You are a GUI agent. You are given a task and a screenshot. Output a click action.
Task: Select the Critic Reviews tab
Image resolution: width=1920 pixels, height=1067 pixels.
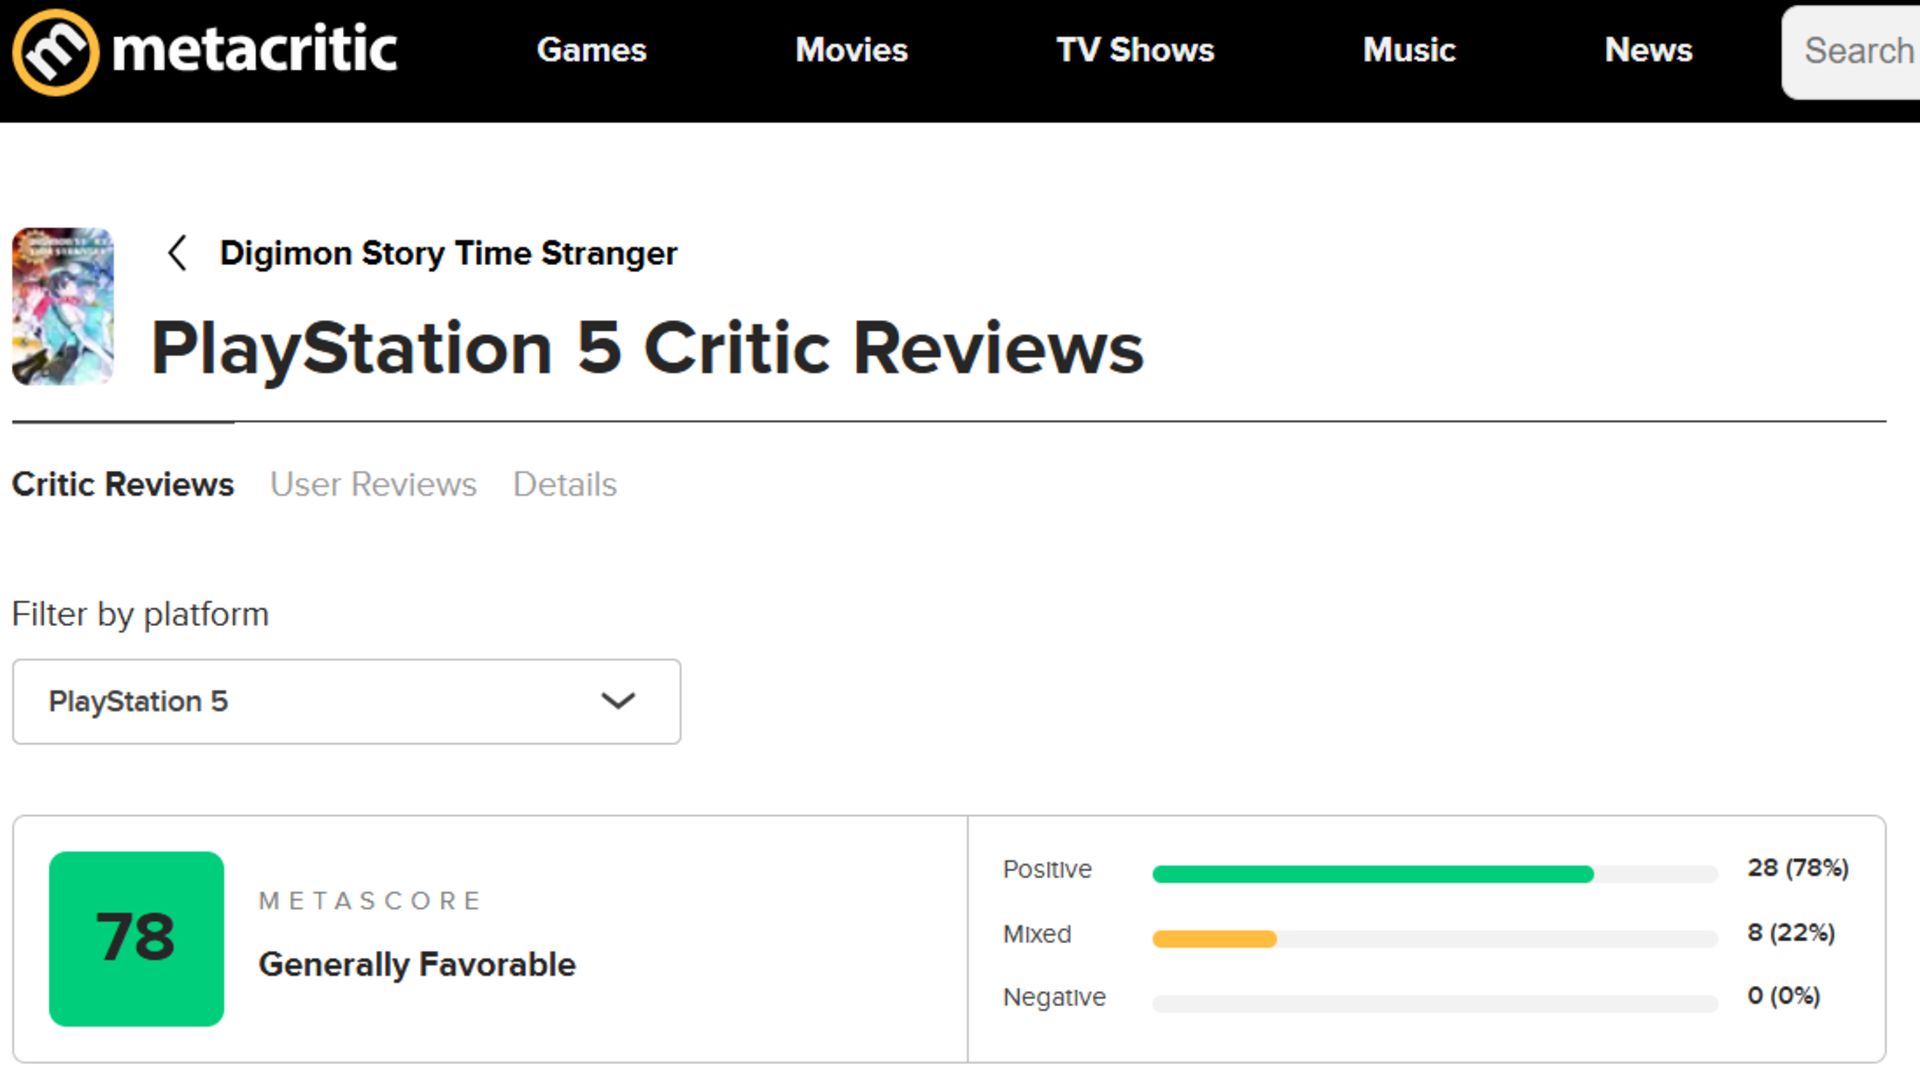(x=123, y=484)
